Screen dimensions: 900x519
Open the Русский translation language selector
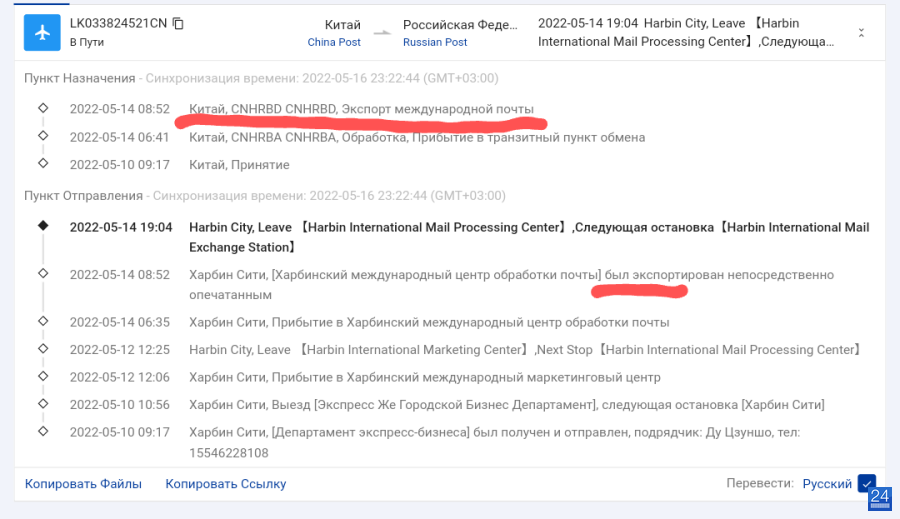827,483
